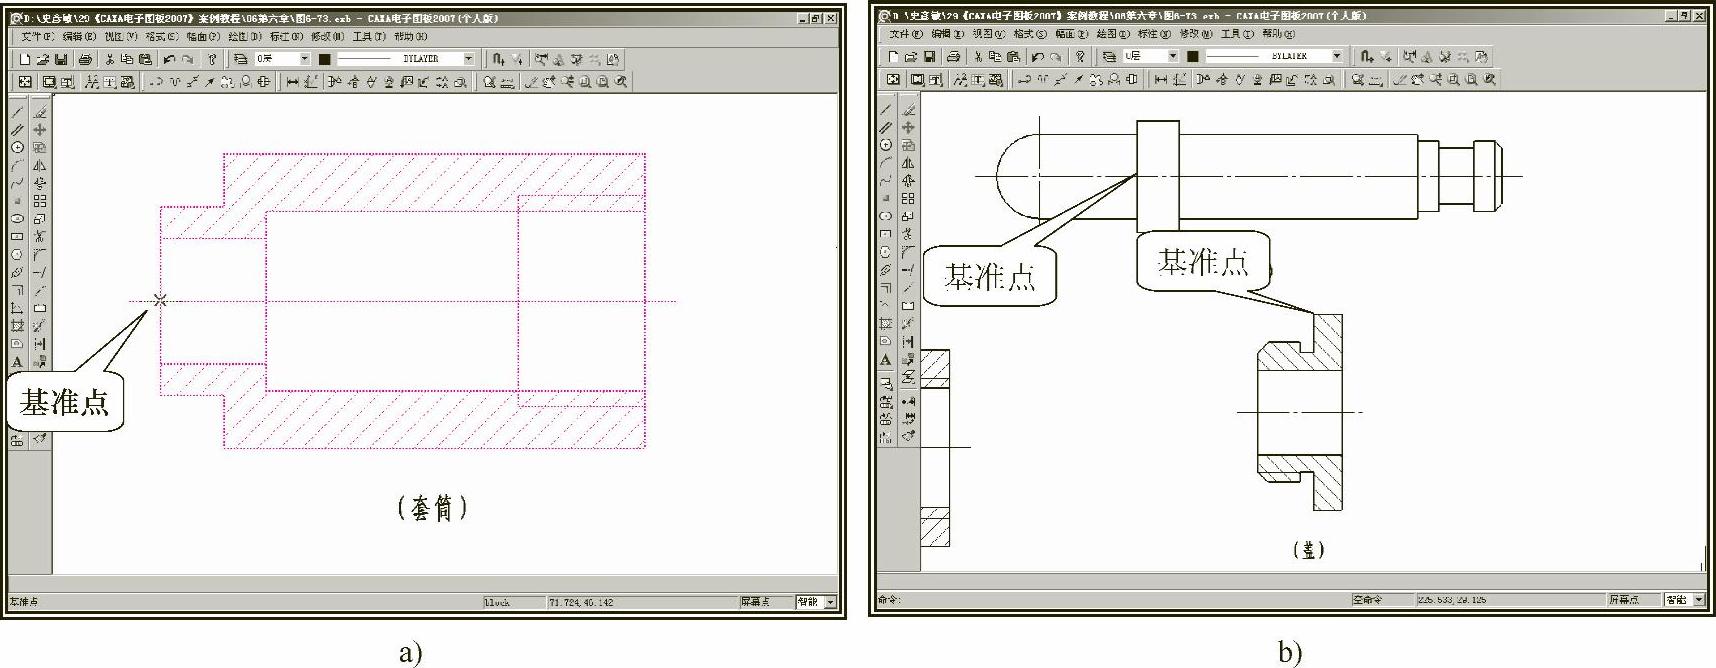1716x668 pixels.
Task: Open 智能 snap mode dropdown in left window
Action: [x=830, y=602]
